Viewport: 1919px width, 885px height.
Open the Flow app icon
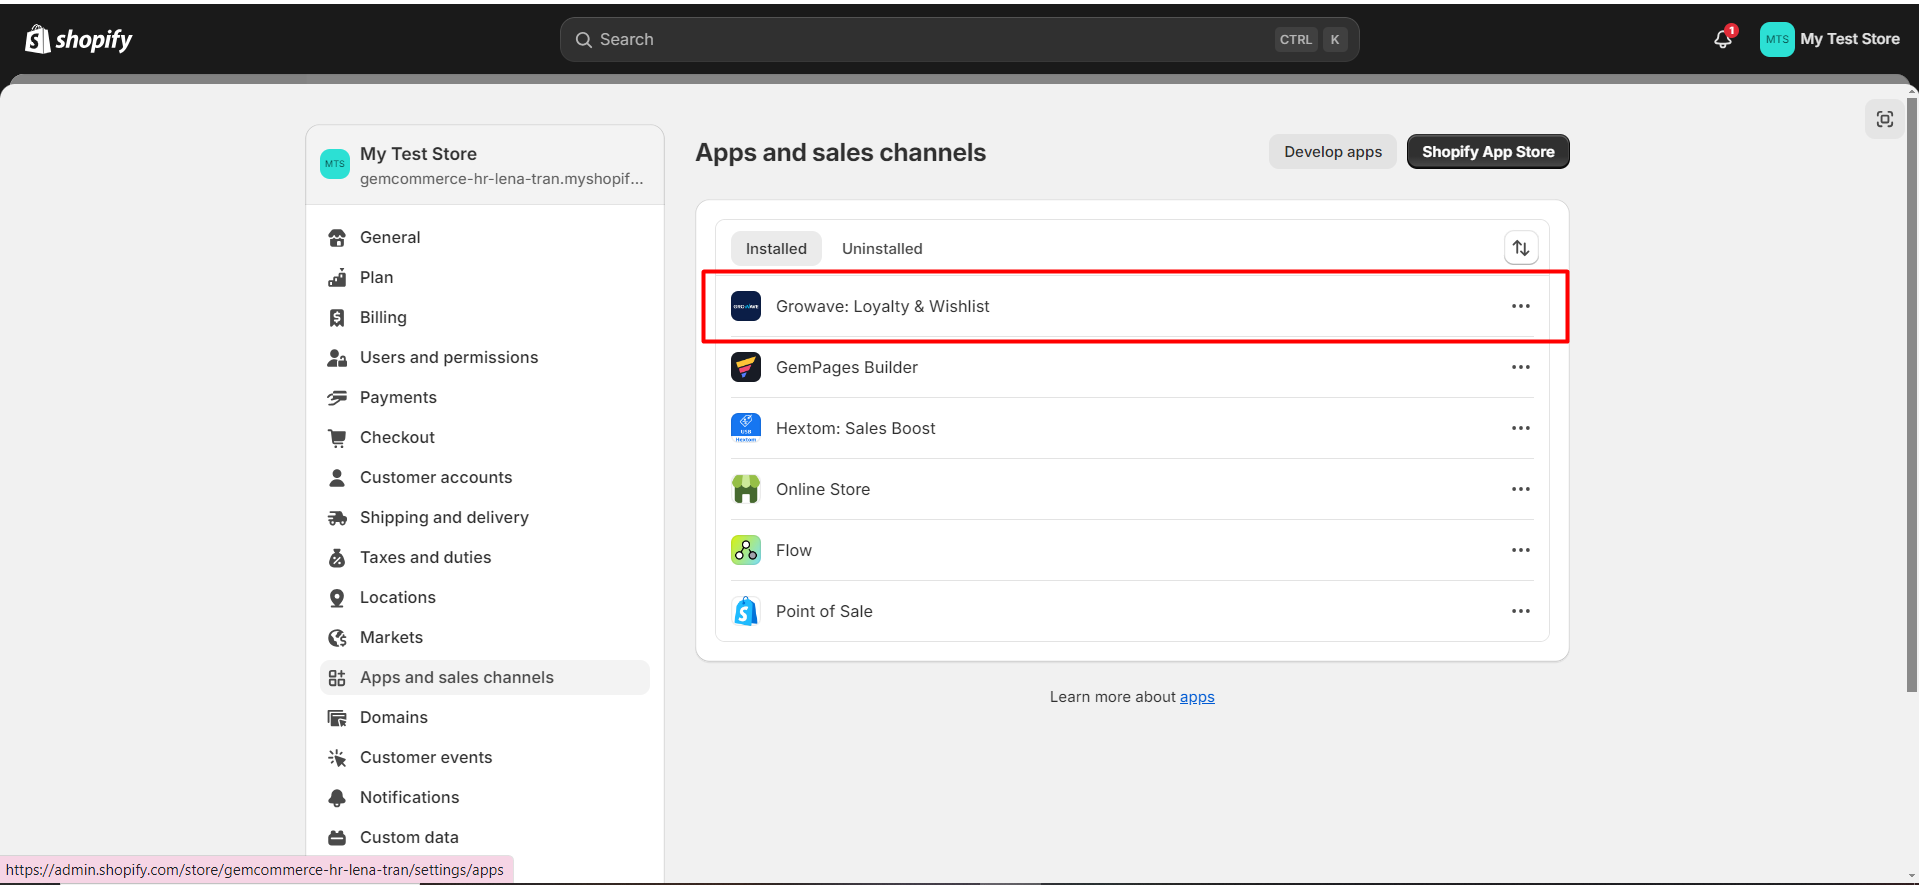(746, 550)
